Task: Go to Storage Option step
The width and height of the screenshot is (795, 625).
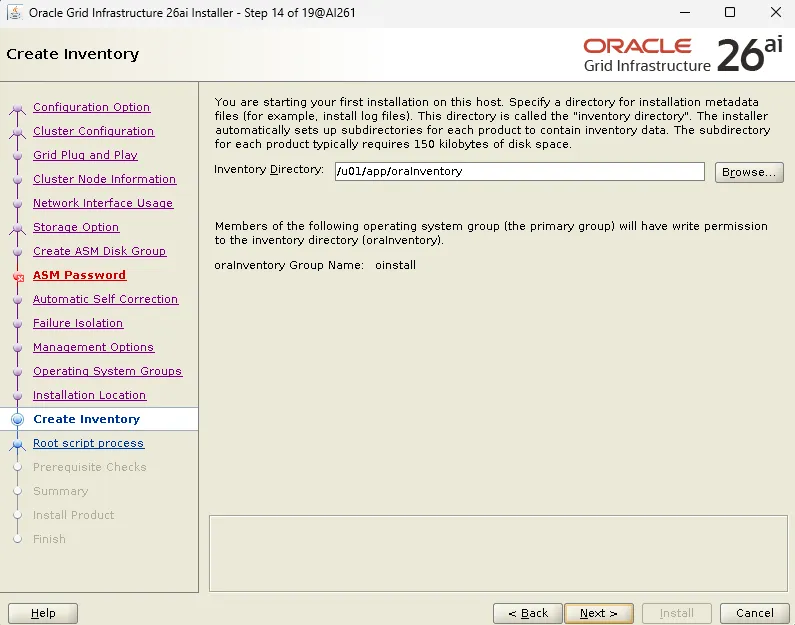Action: [76, 227]
